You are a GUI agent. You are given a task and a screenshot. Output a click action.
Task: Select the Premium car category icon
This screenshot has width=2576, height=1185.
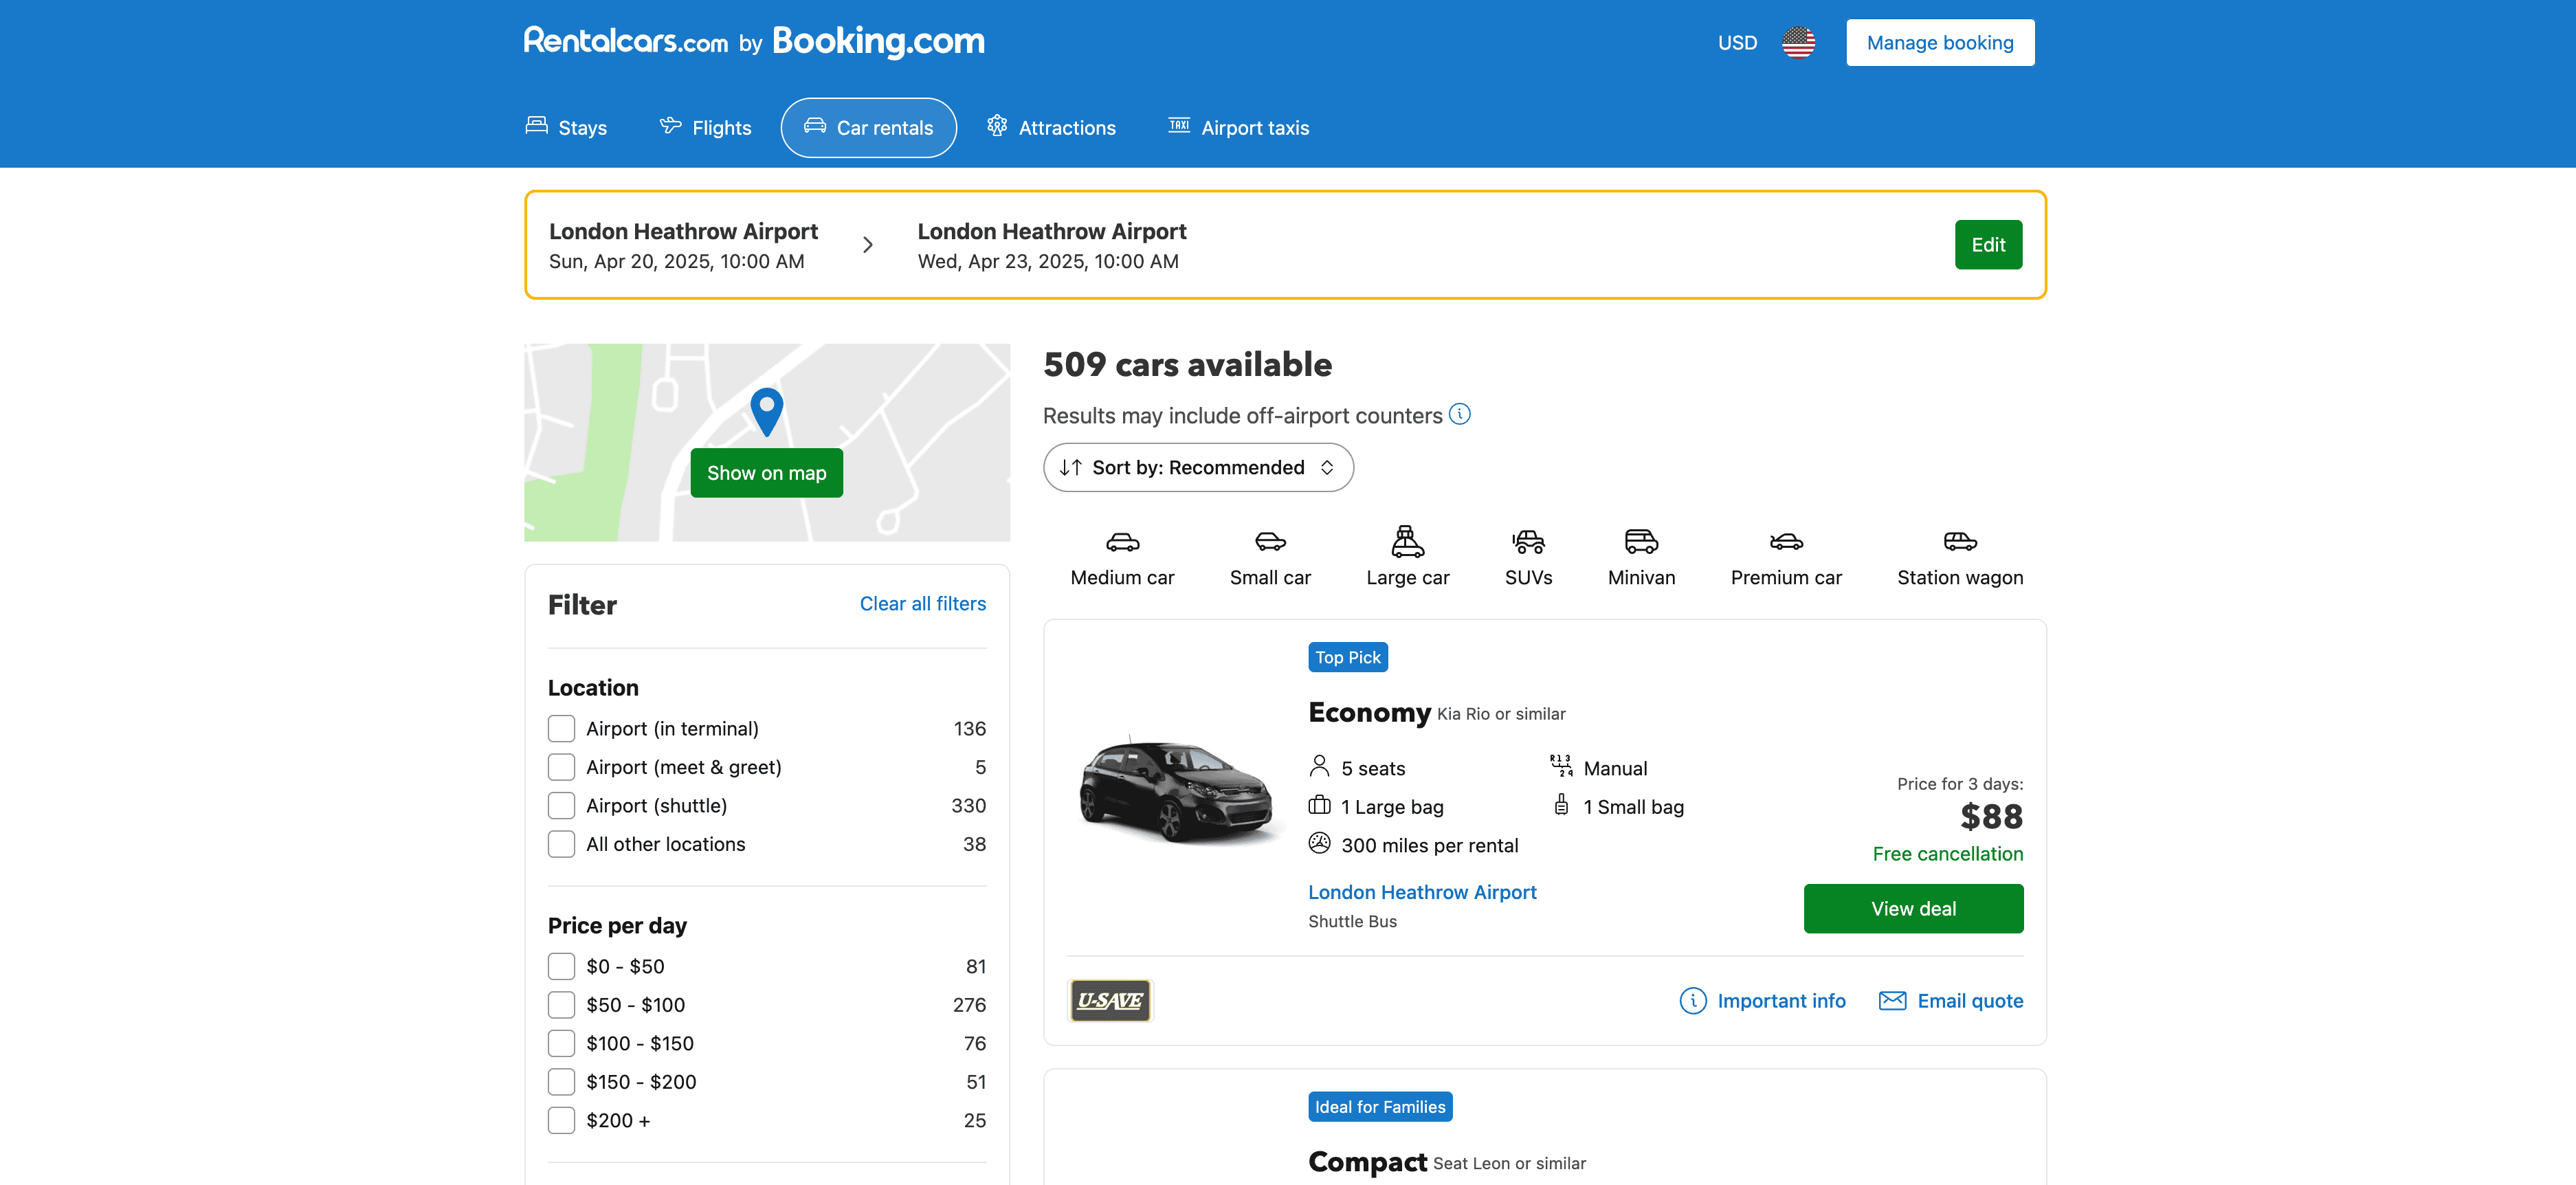coord(1786,542)
